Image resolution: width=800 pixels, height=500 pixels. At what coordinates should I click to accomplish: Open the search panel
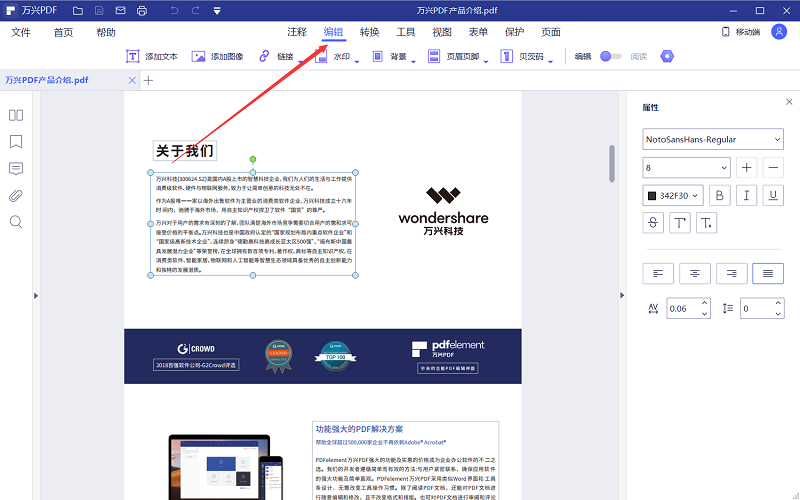(x=16, y=222)
